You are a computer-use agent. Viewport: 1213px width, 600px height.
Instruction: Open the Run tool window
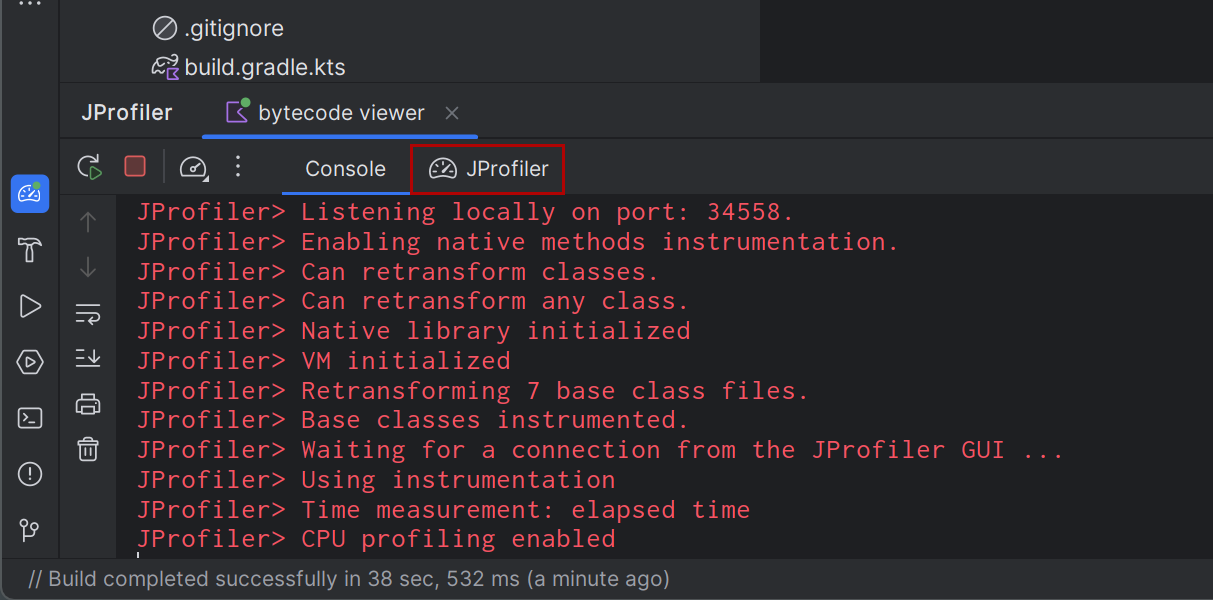30,306
